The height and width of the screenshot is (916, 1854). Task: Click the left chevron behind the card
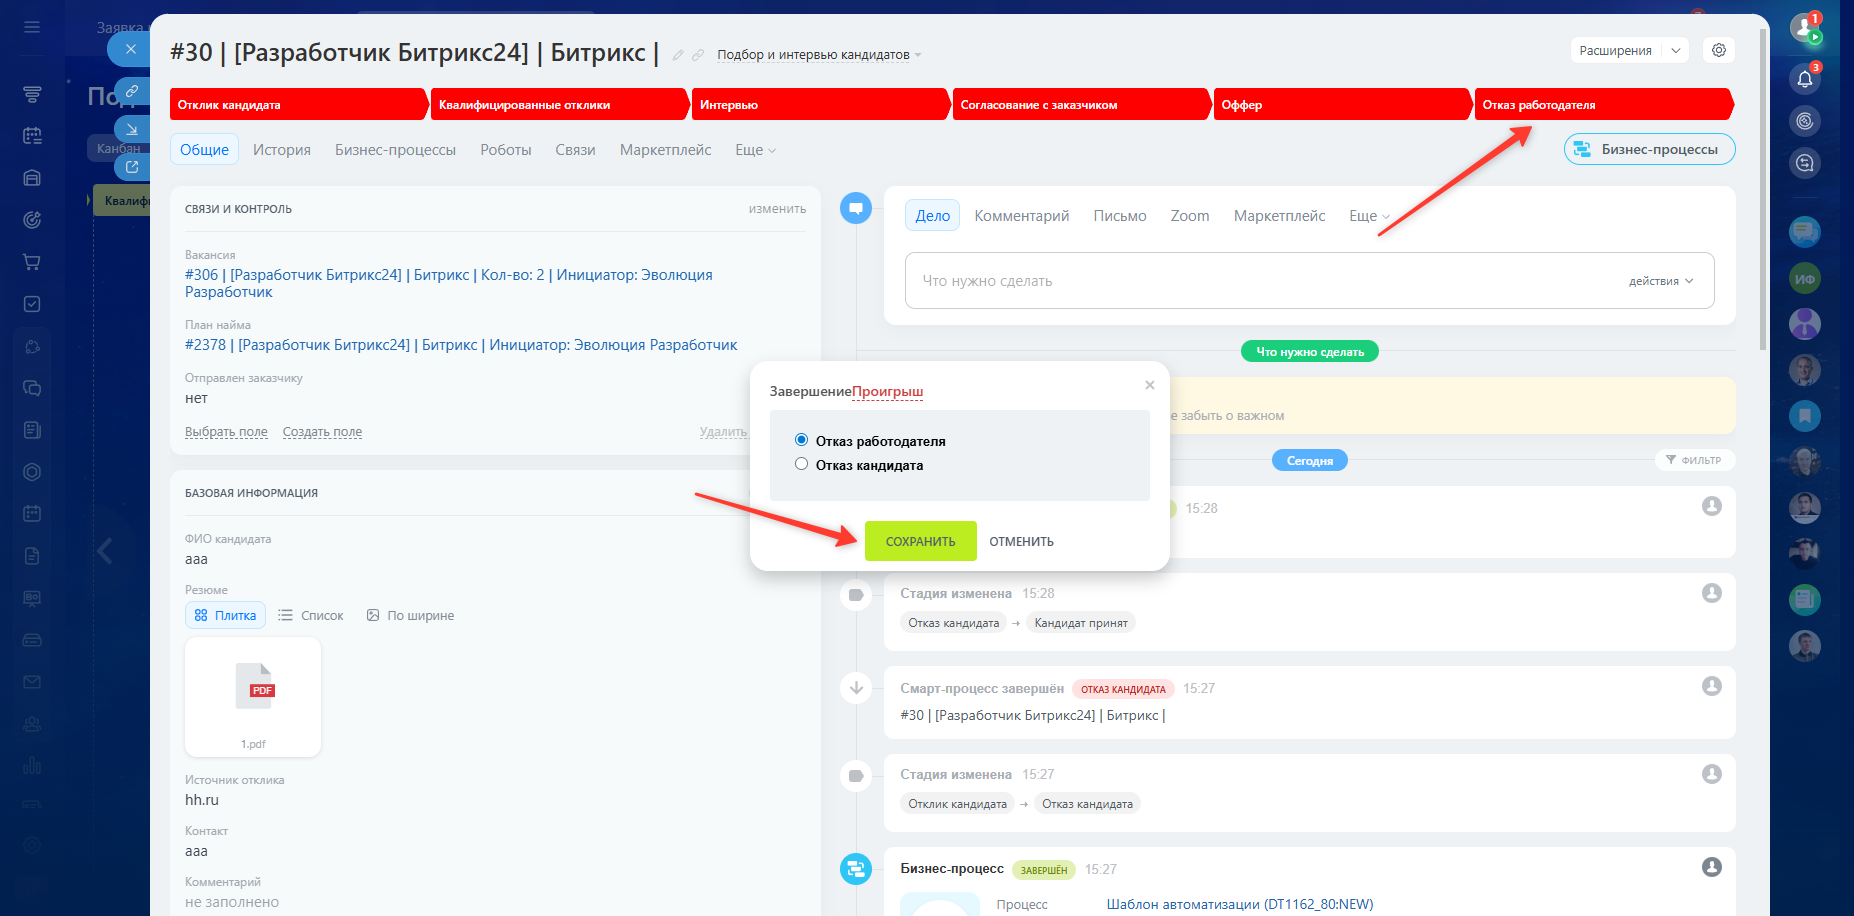(105, 550)
